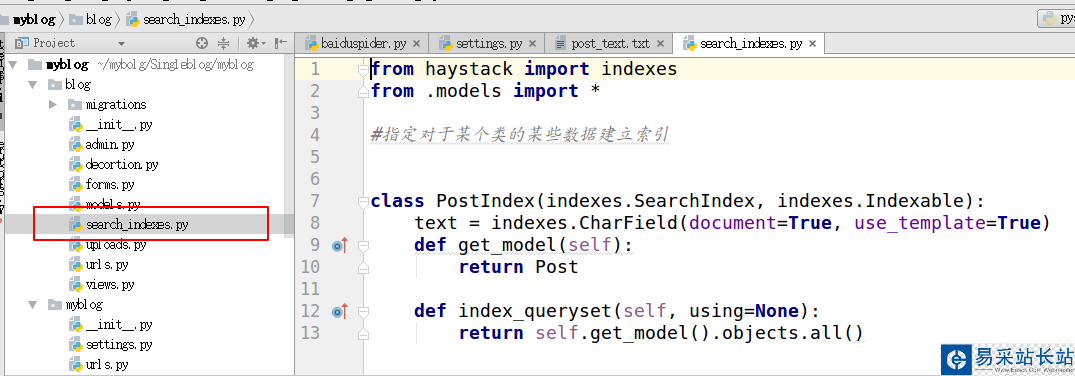
Task: Place cursor on the word haystack
Action: click(469, 69)
